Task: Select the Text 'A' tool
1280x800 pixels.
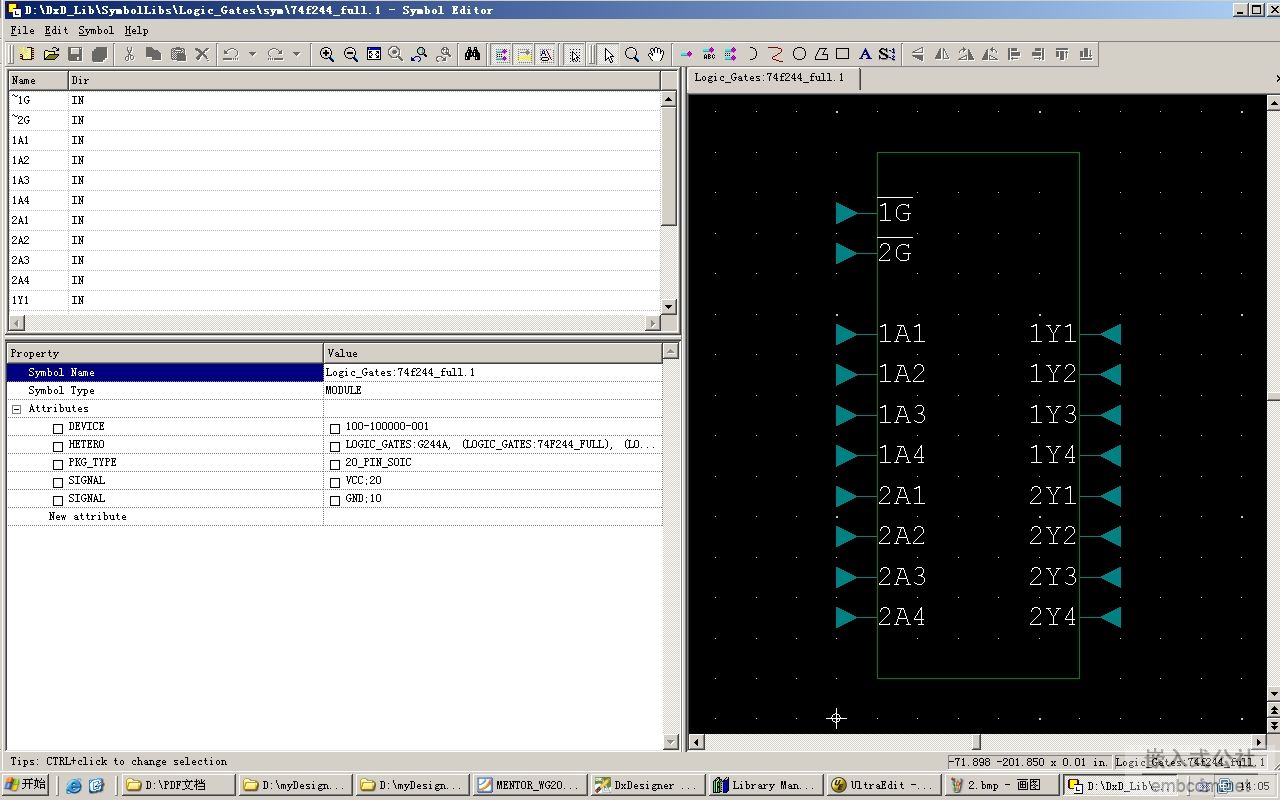Action: [865, 54]
